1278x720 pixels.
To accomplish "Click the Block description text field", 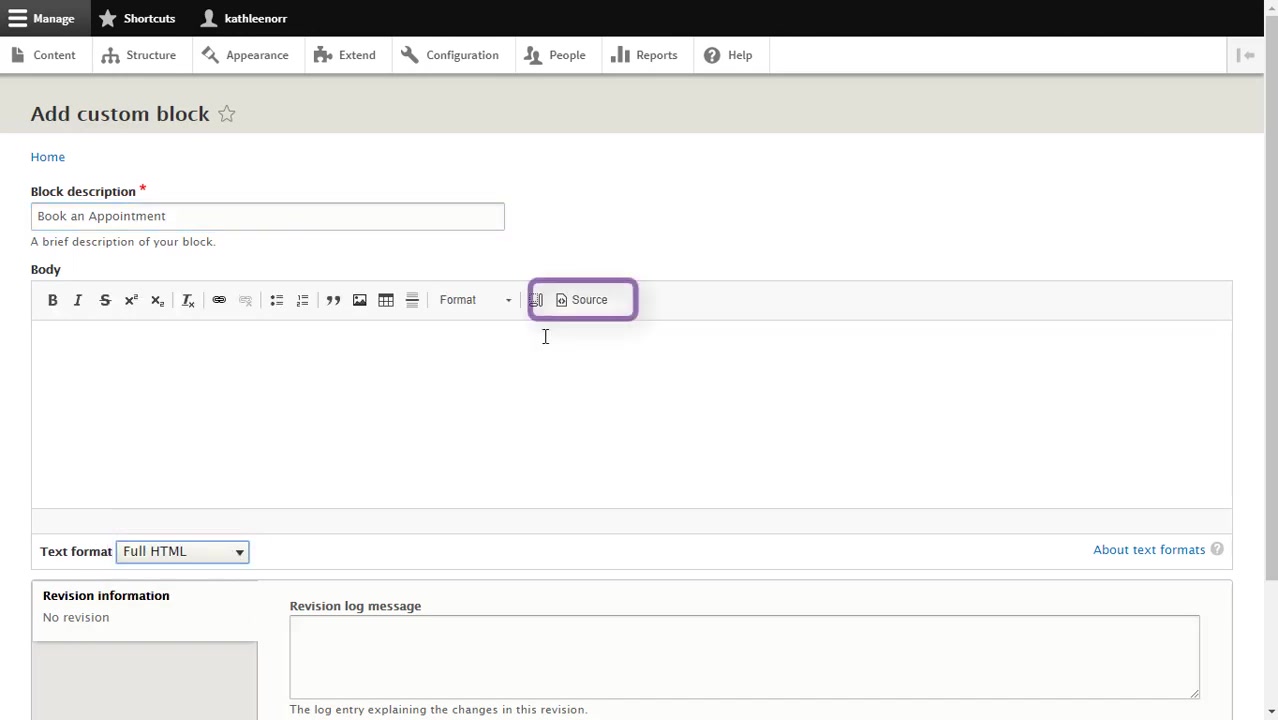I will click(267, 216).
